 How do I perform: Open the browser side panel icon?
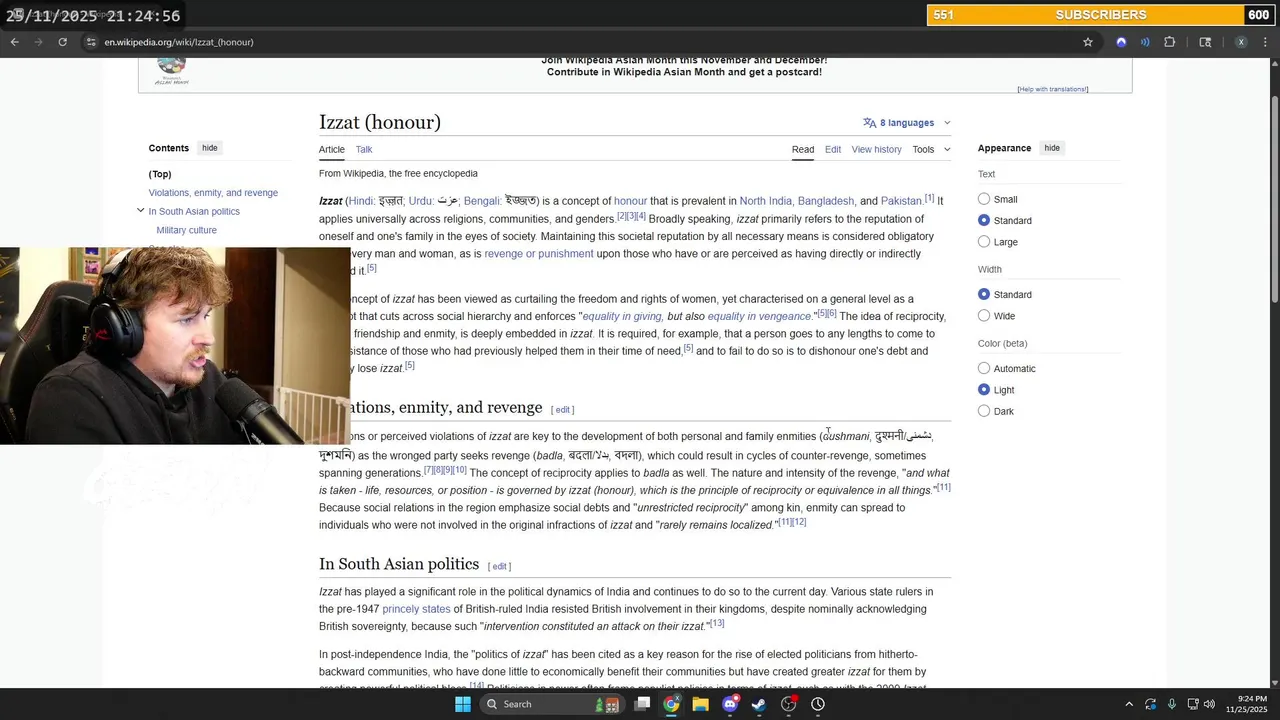pos(1205,42)
